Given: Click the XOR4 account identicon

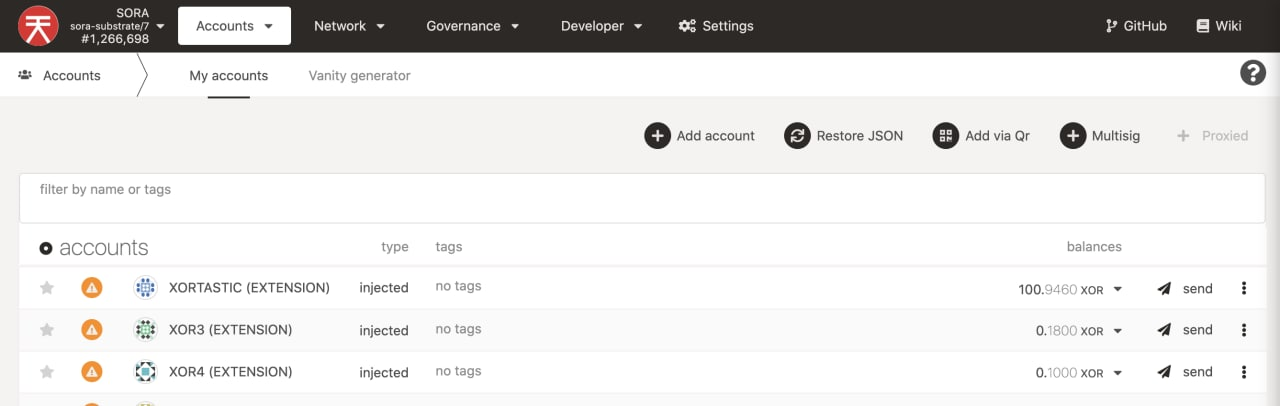Looking at the screenshot, I should (x=145, y=372).
